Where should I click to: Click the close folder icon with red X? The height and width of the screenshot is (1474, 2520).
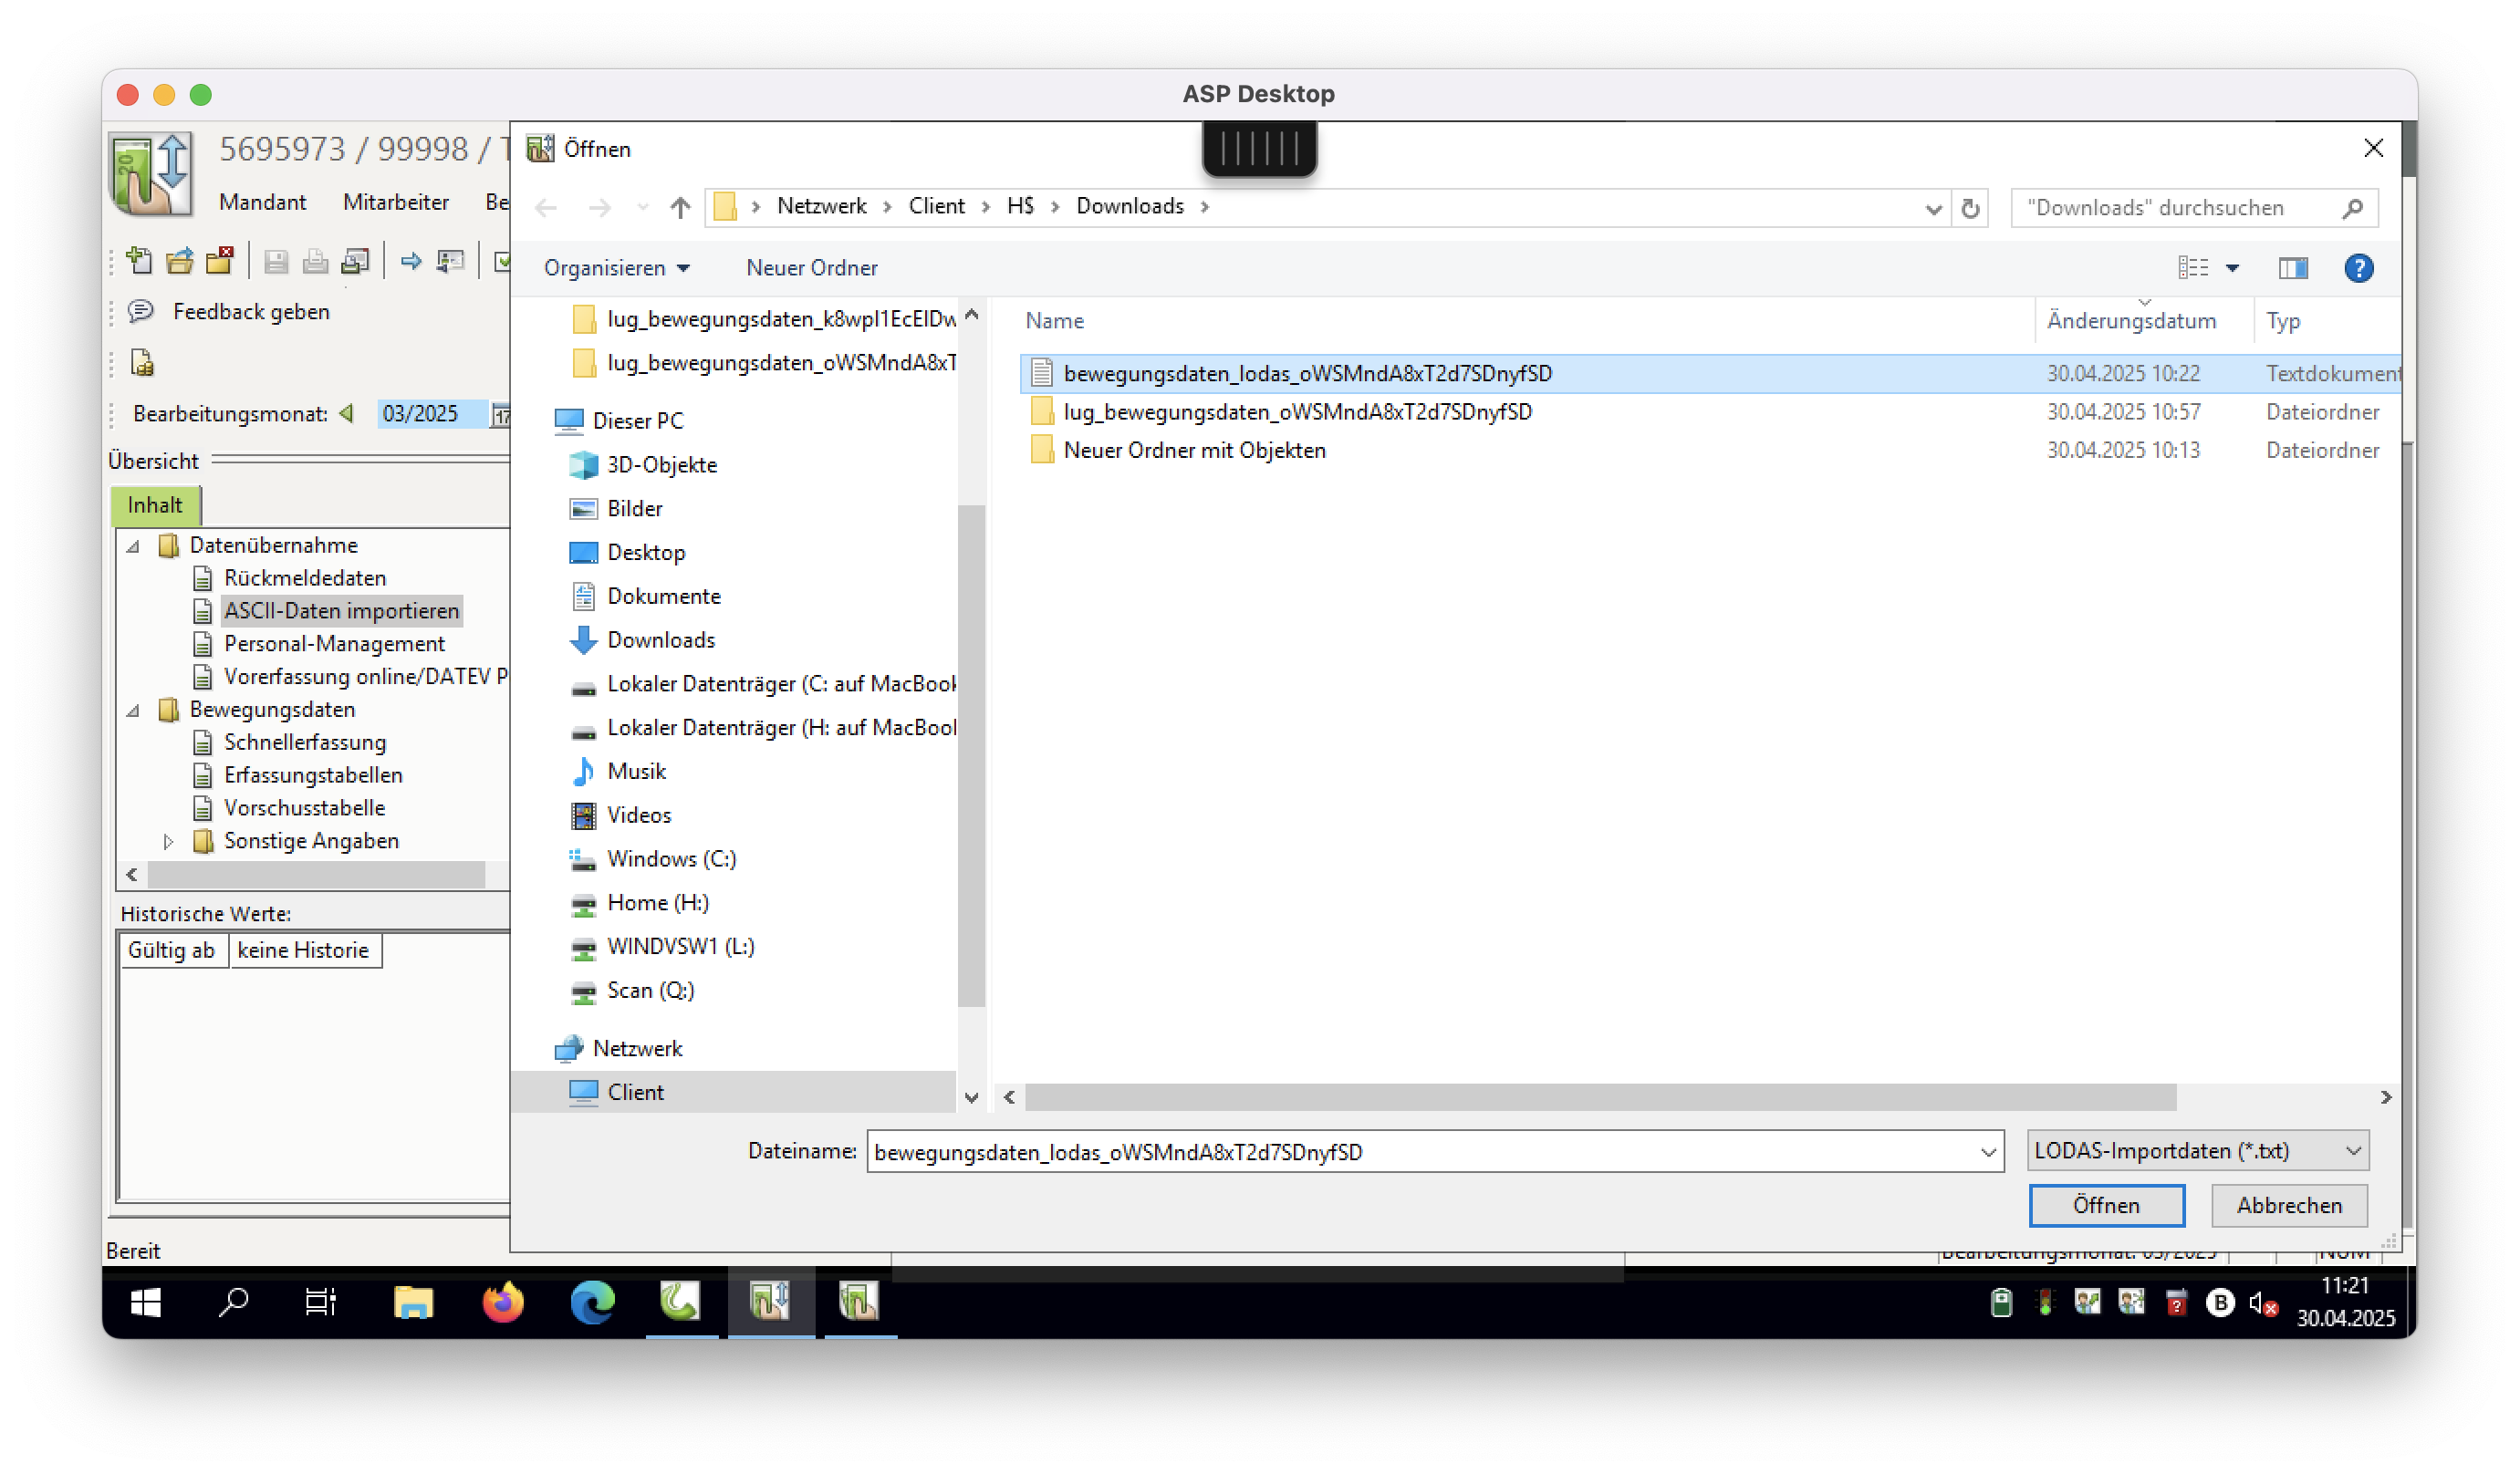(220, 261)
